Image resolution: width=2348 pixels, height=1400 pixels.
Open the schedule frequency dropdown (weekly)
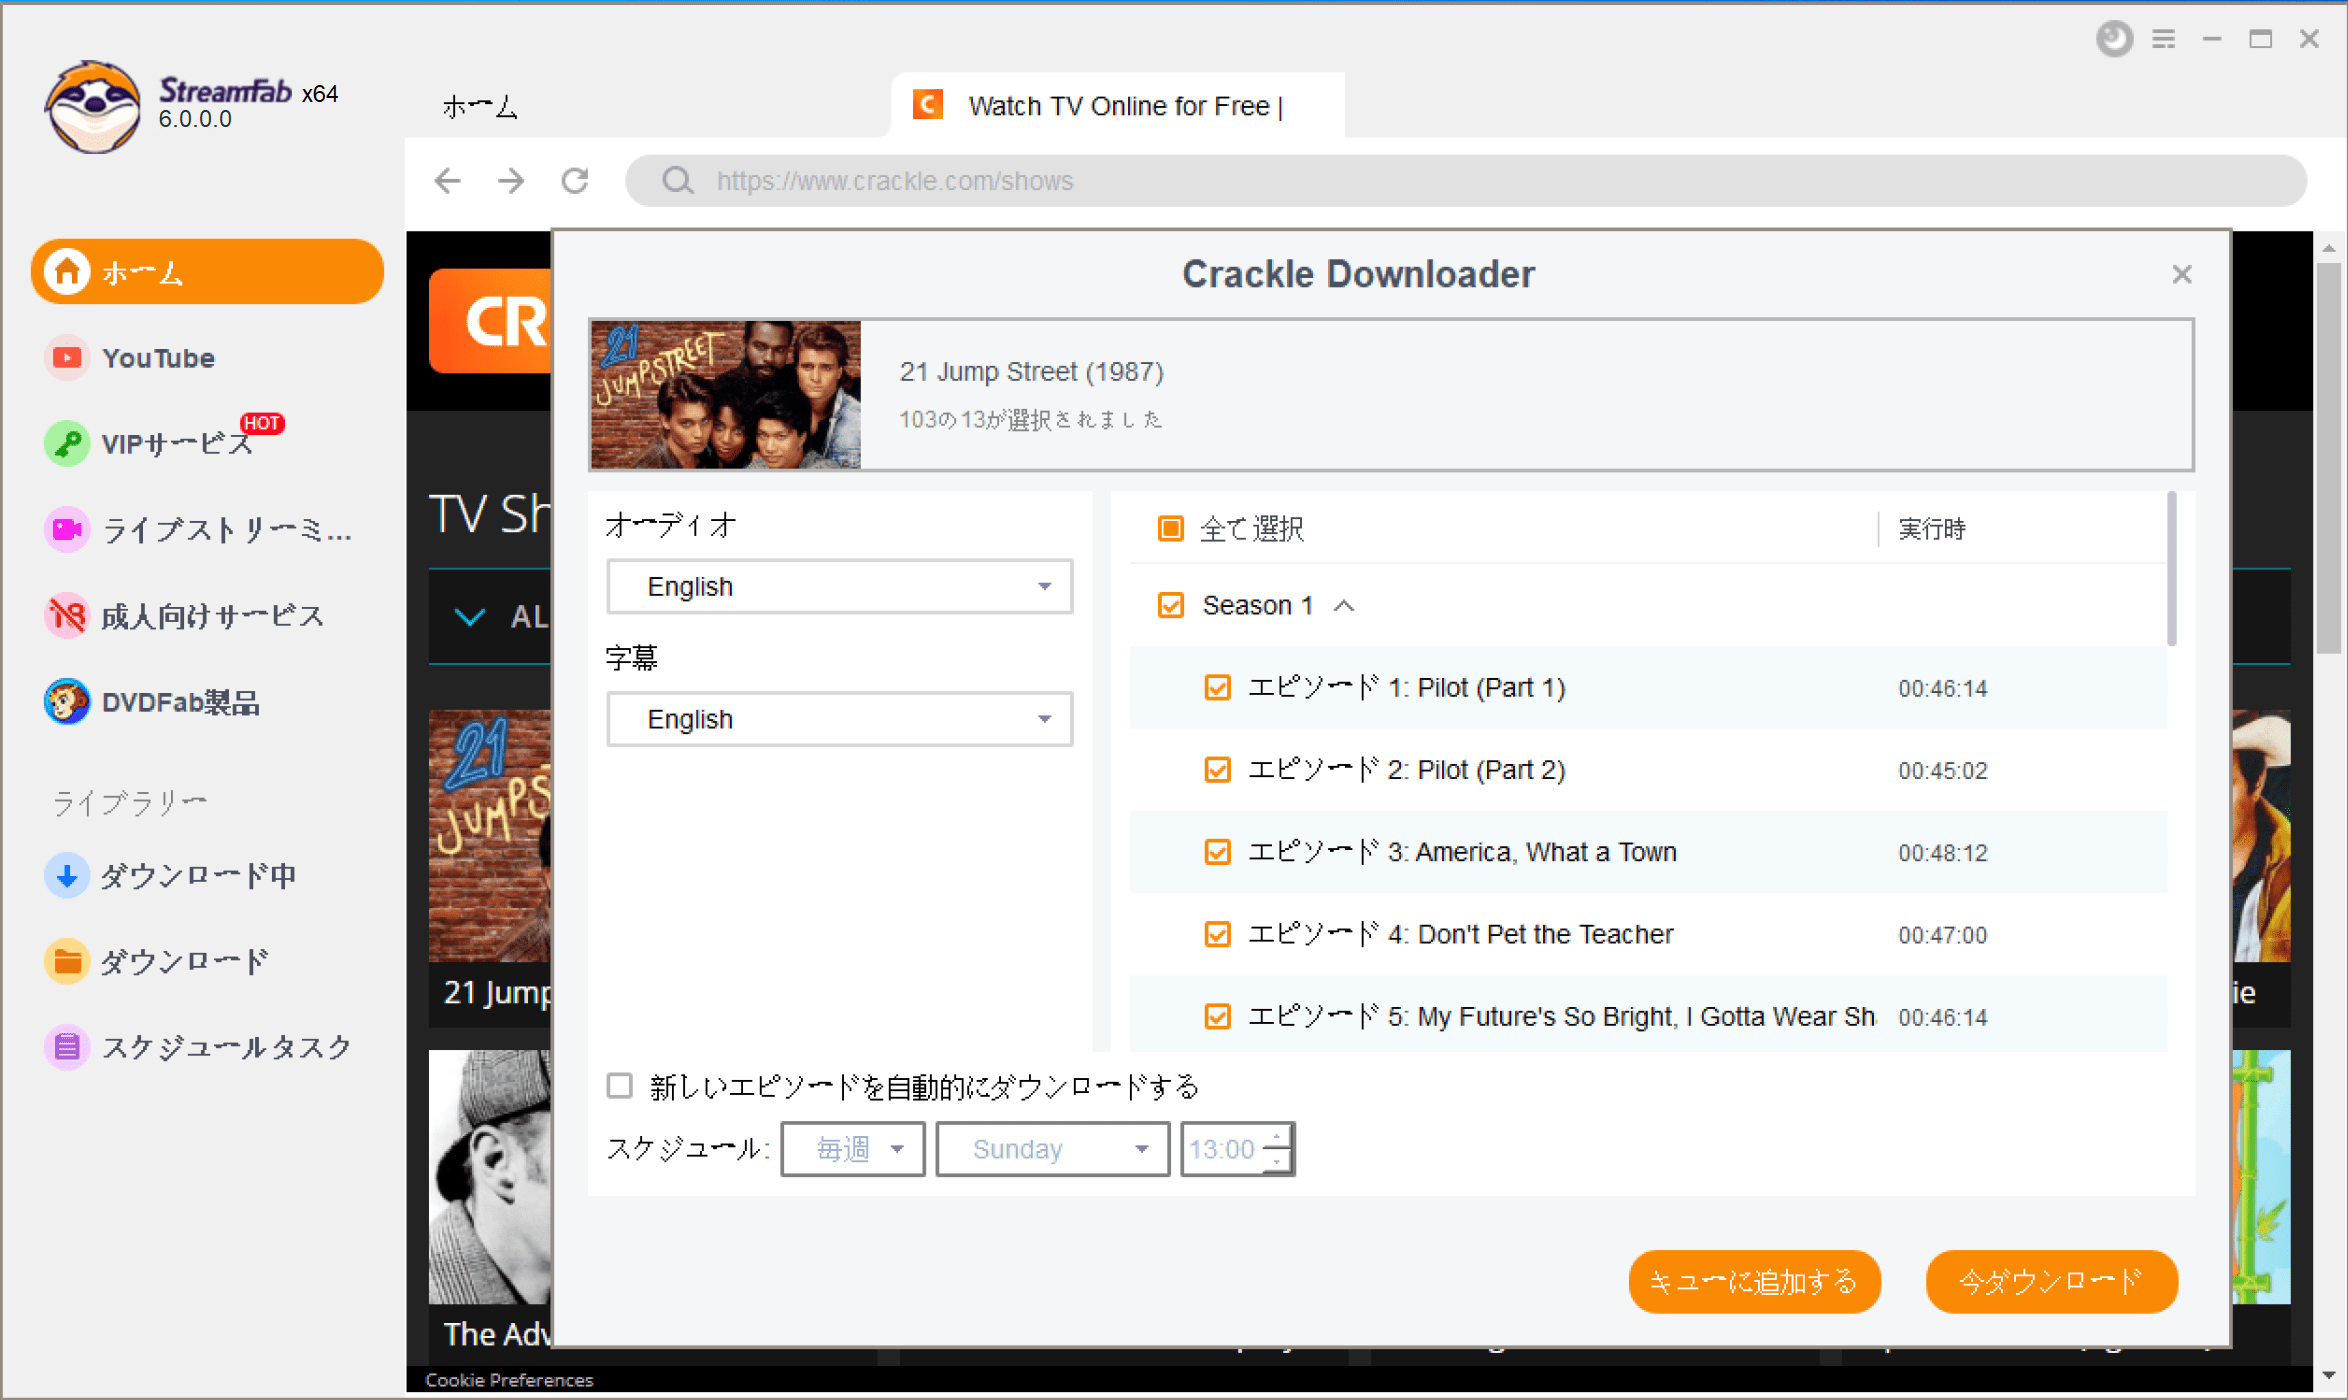coord(852,1149)
